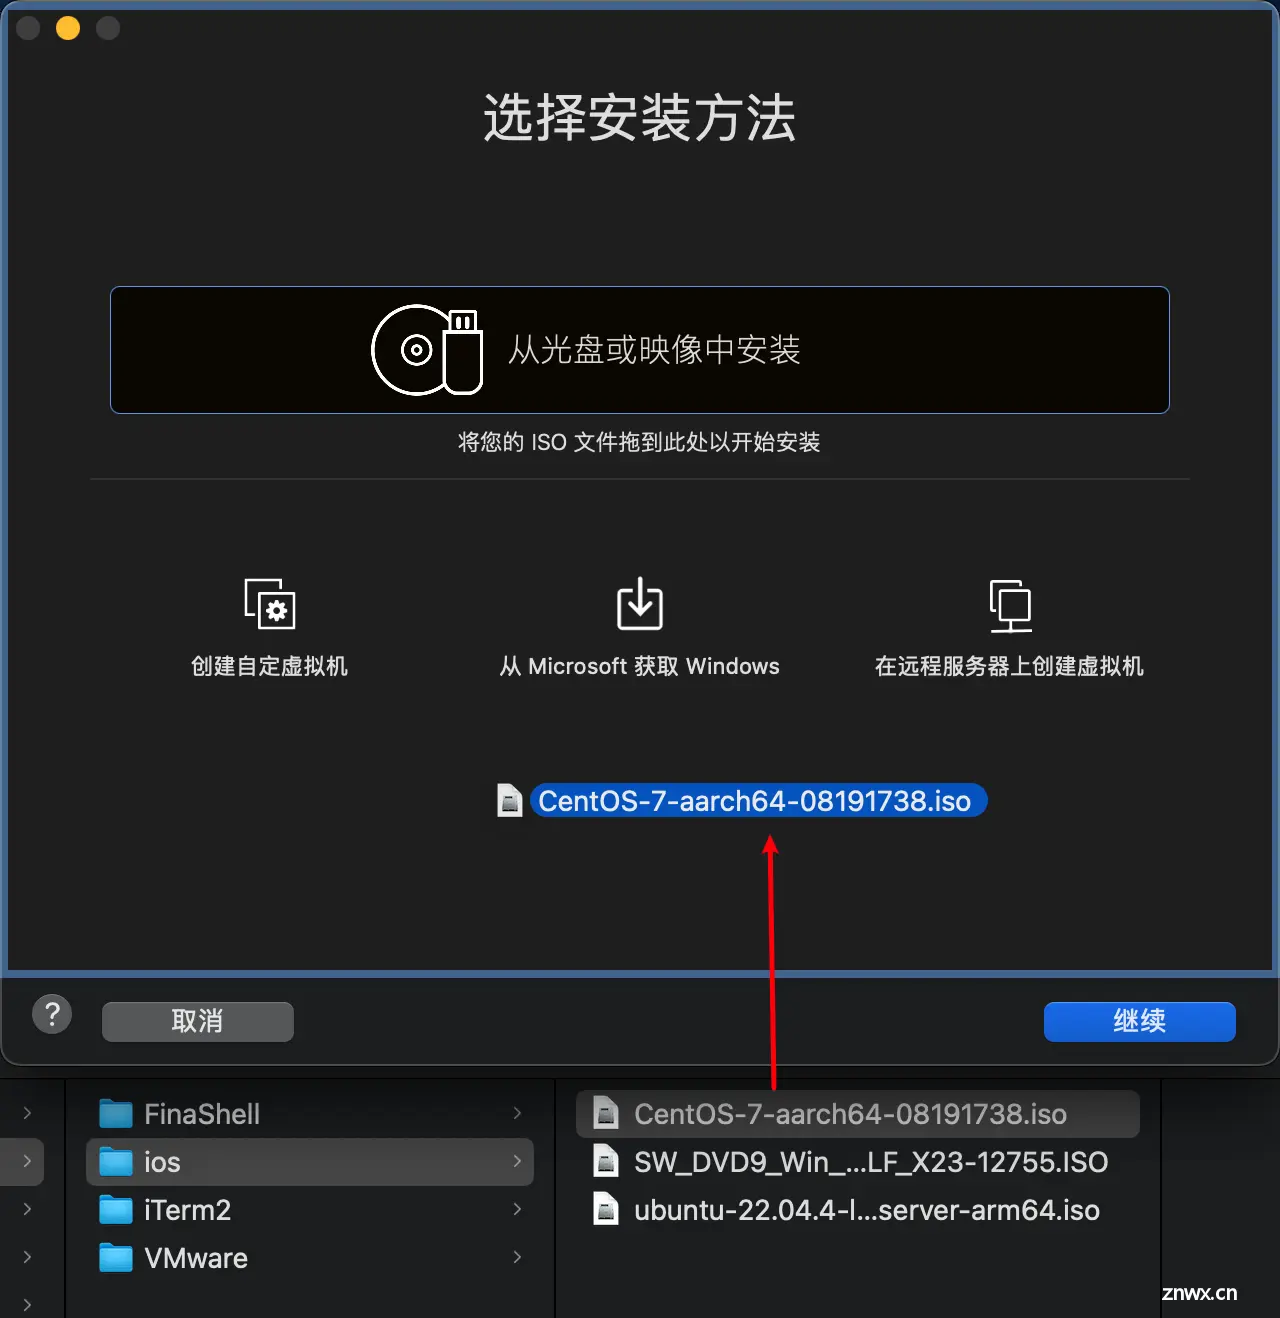Click the 继续 continue button
The width and height of the screenshot is (1280, 1318).
point(1140,1021)
